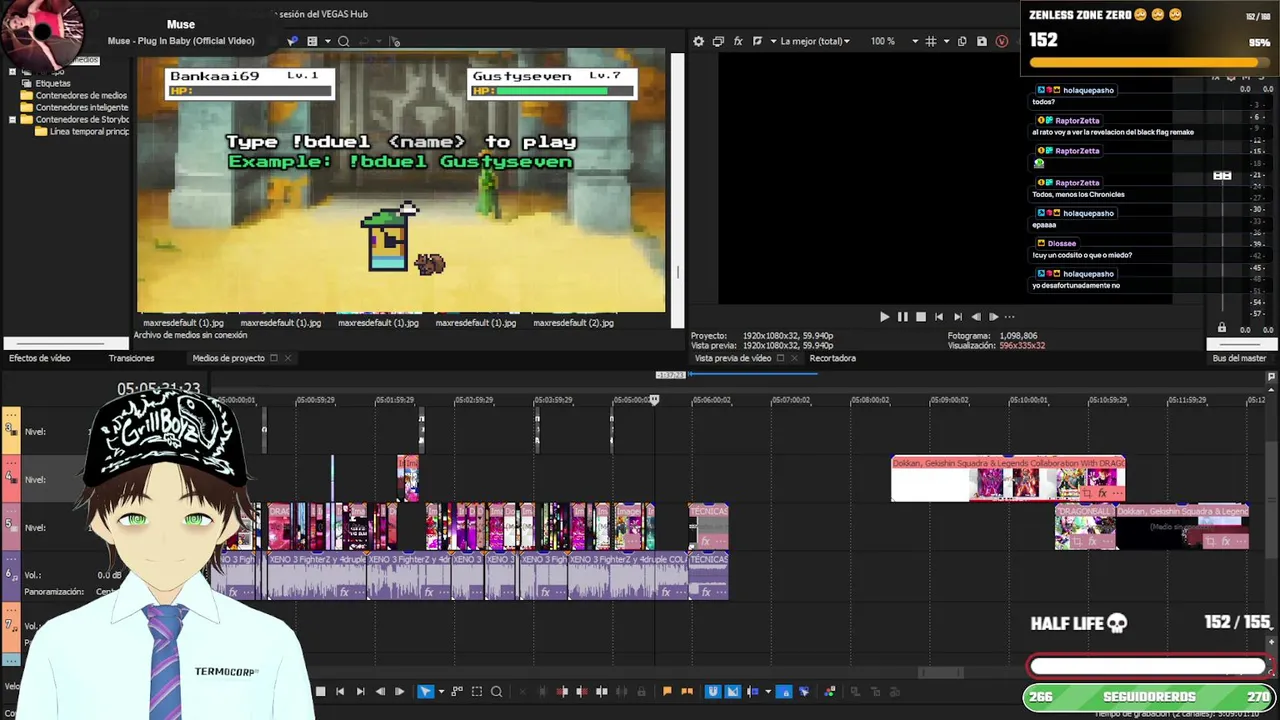This screenshot has width=1280, height=720.
Task: Open color grading panel icon
Action: click(x=830, y=691)
